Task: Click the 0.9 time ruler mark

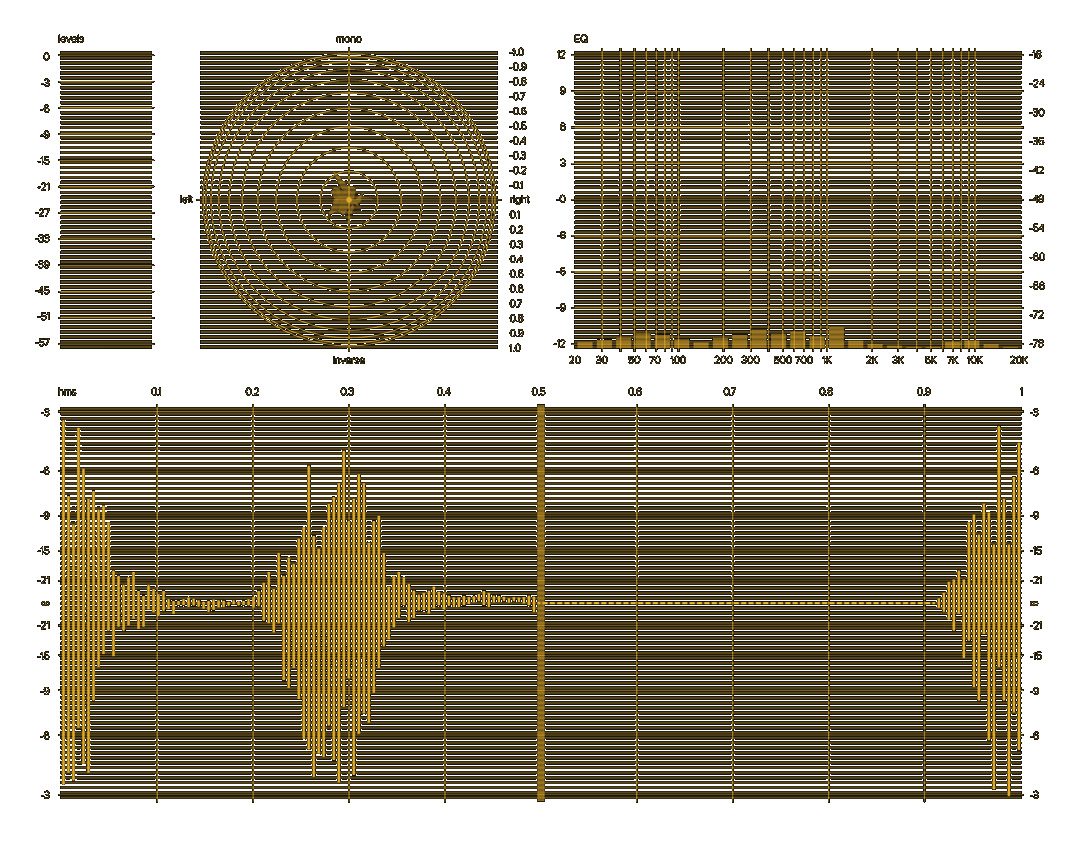Action: point(924,392)
